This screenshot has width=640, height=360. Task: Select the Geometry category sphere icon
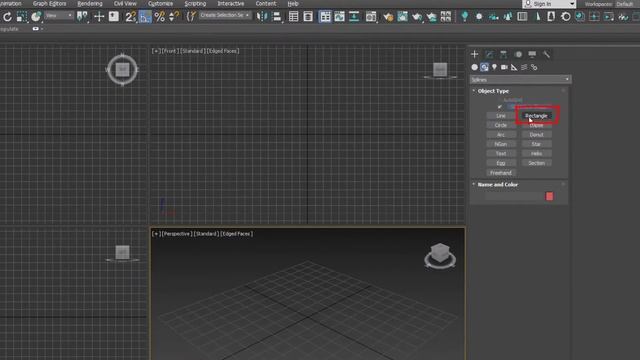pyautogui.click(x=474, y=67)
